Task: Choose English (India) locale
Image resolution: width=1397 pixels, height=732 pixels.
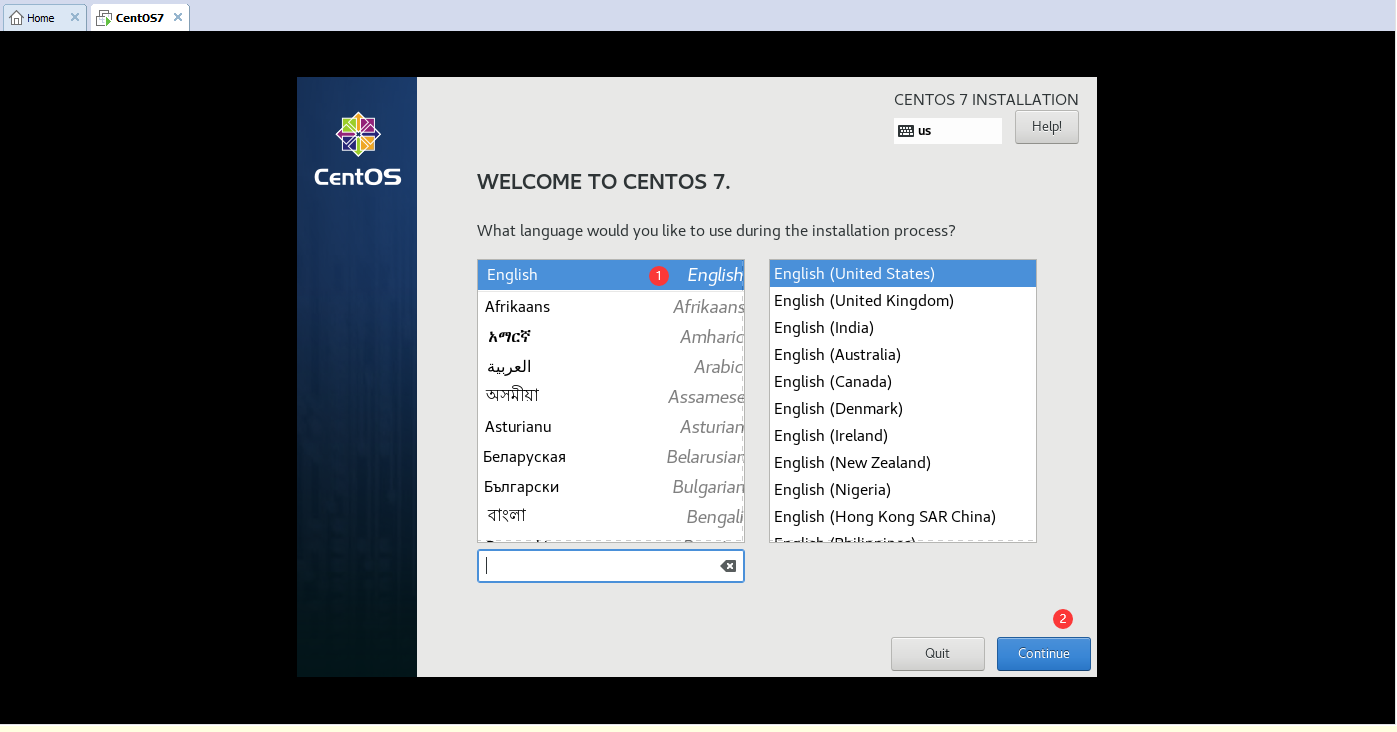Action: click(903, 328)
